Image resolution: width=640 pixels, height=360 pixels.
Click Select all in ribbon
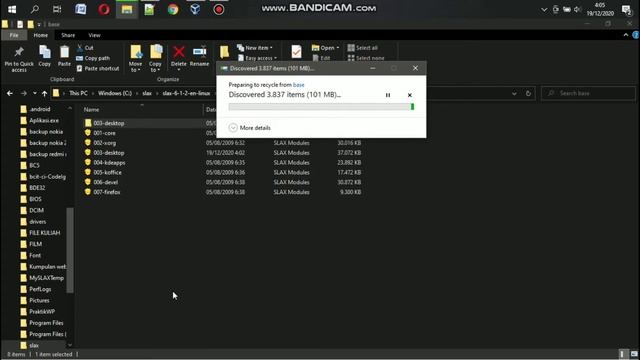point(363,48)
